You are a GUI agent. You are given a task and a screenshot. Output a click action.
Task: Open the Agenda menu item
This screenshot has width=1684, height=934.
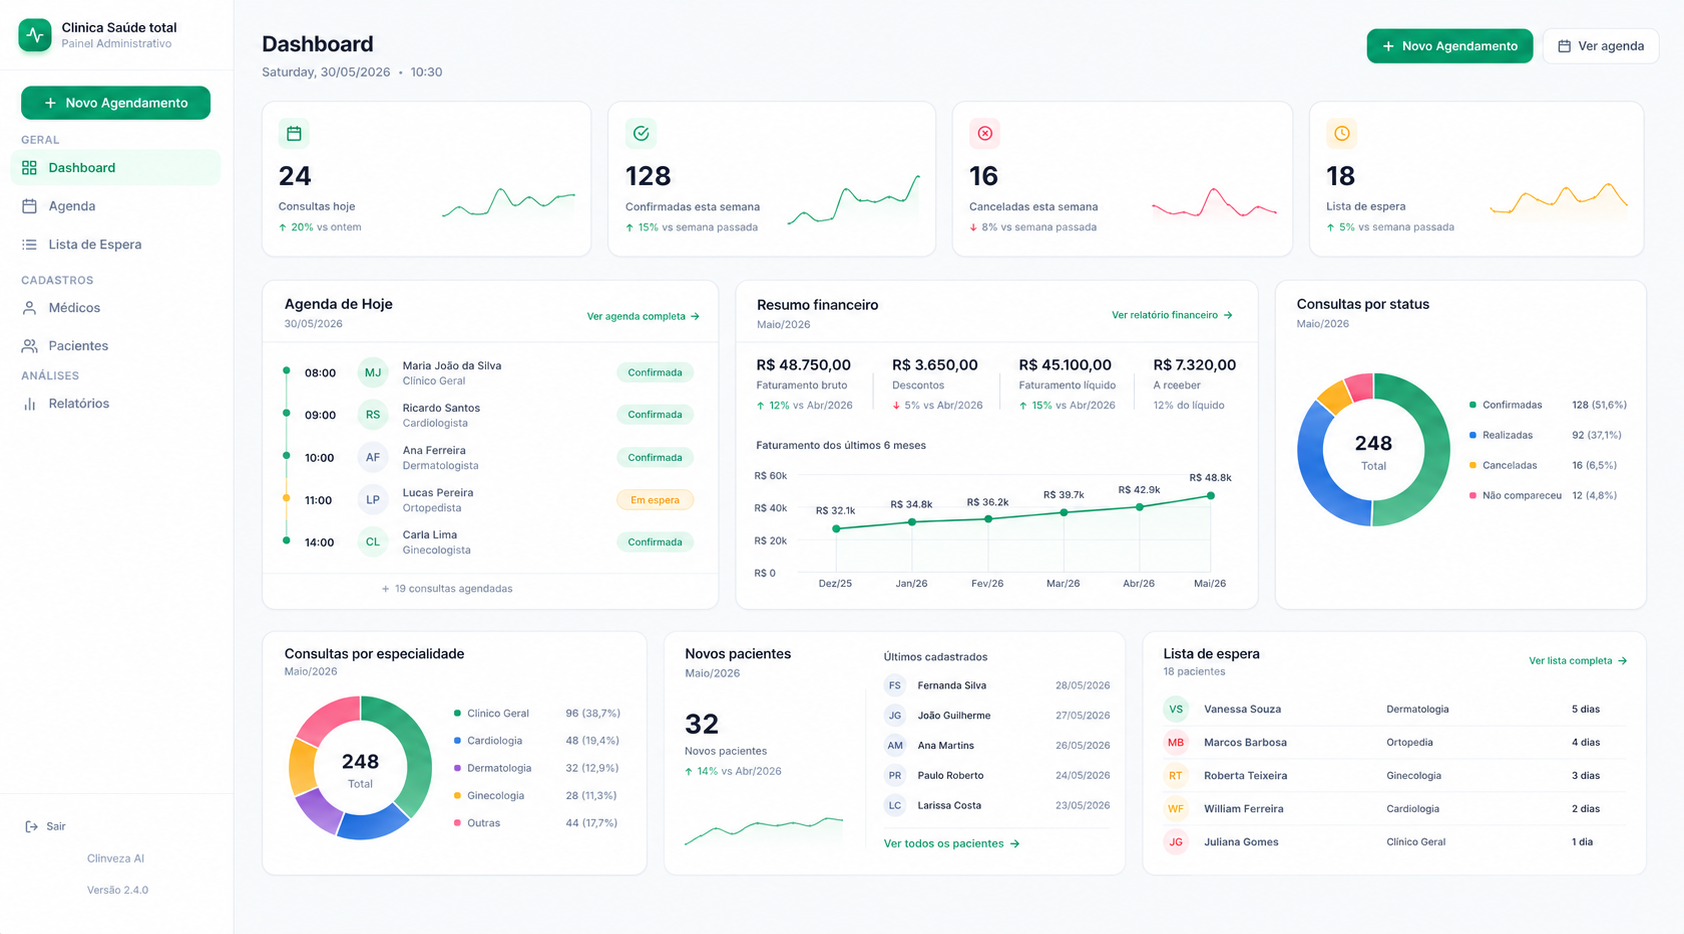coord(116,206)
